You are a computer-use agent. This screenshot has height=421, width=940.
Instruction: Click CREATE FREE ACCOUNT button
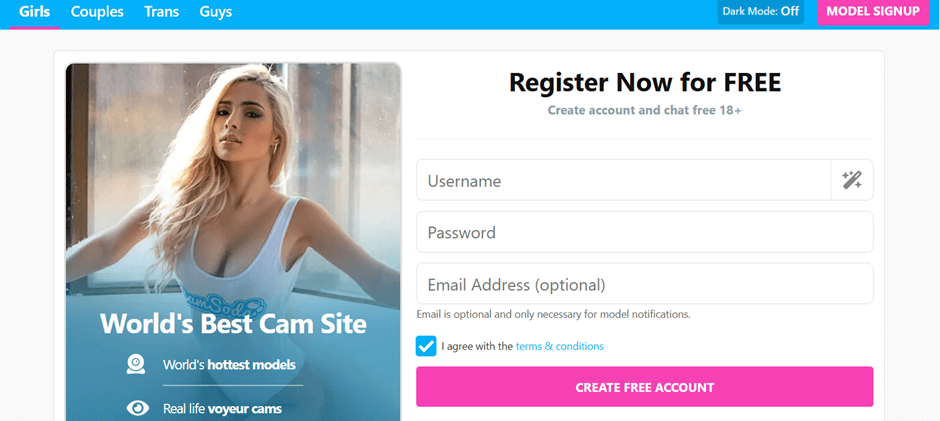click(x=644, y=387)
